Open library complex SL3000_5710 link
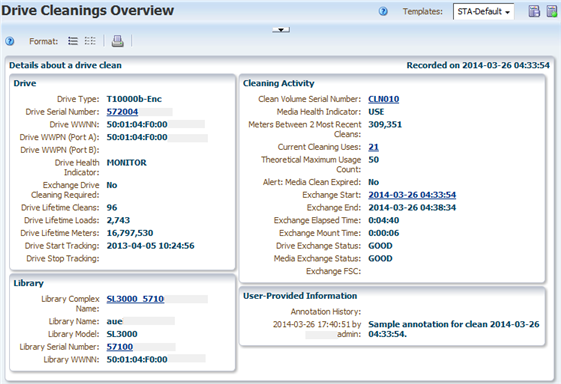Screen dimensions: 561x384 coord(135,299)
